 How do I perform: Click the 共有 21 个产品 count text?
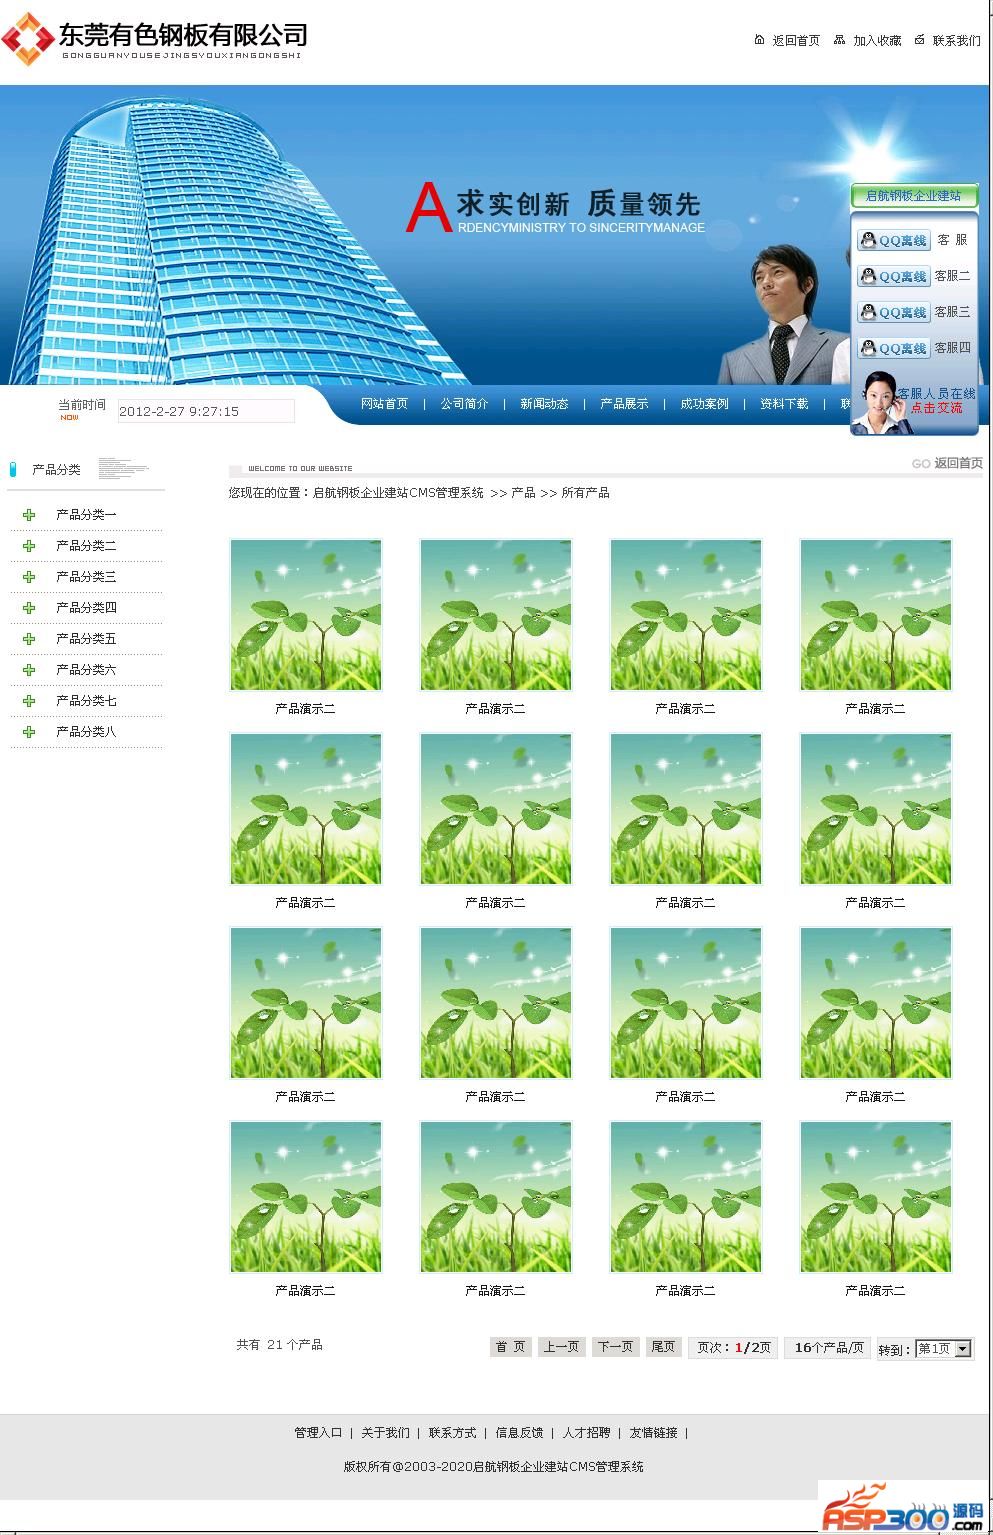[279, 1345]
